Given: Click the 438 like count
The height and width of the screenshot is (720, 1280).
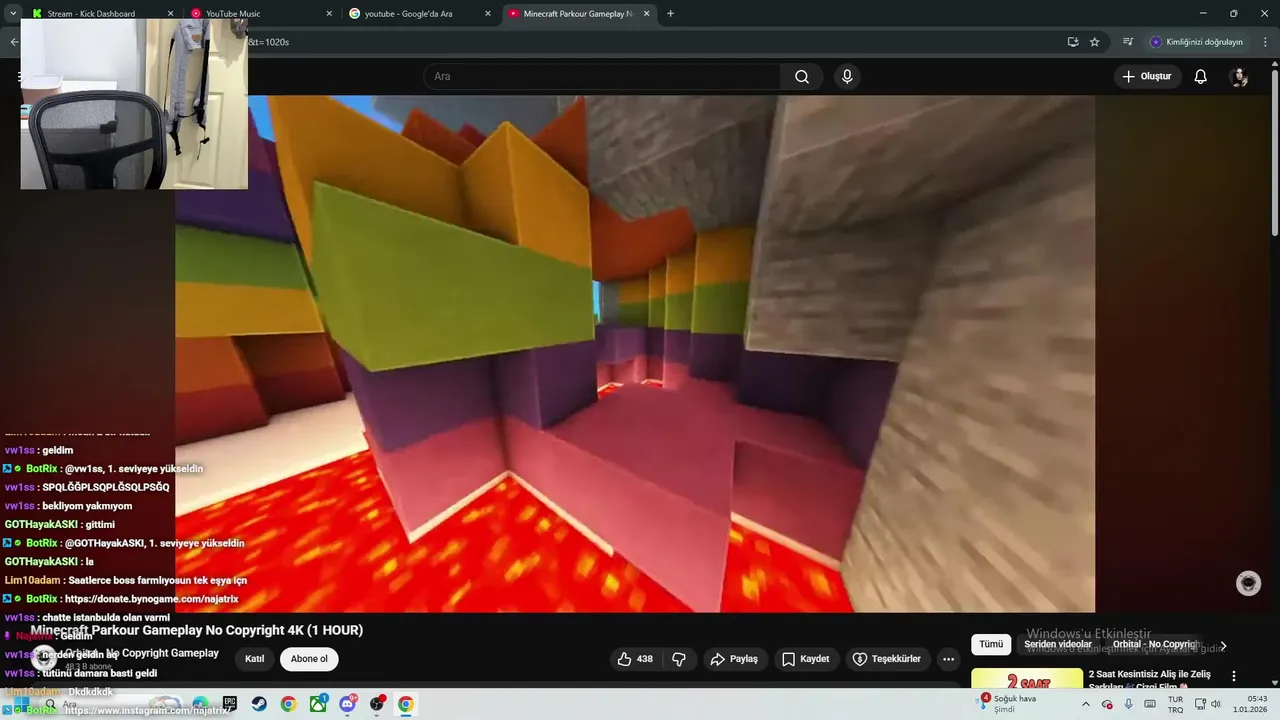Looking at the screenshot, I should [645, 659].
